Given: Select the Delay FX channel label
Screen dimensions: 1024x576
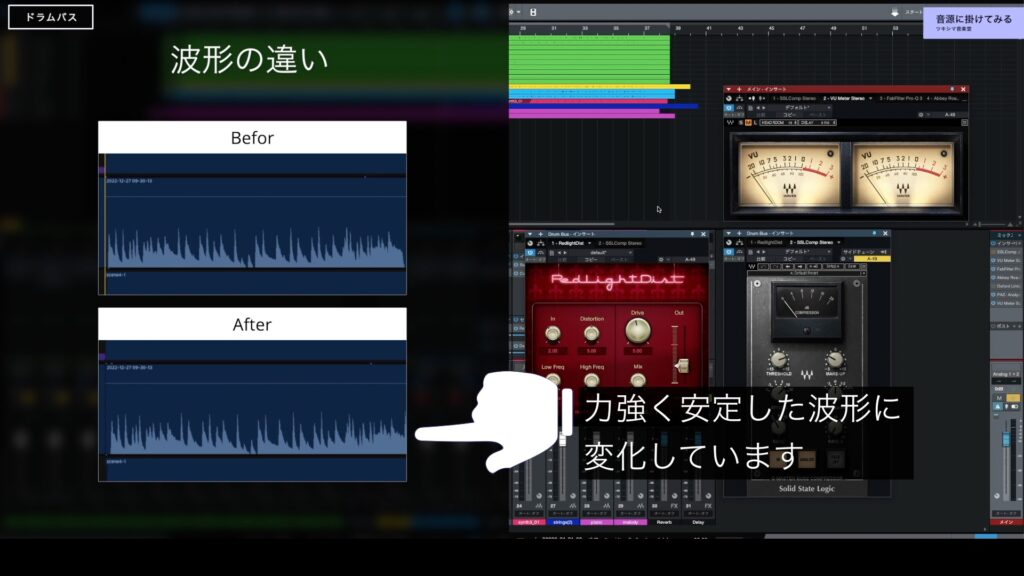Looking at the screenshot, I should coord(698,522).
